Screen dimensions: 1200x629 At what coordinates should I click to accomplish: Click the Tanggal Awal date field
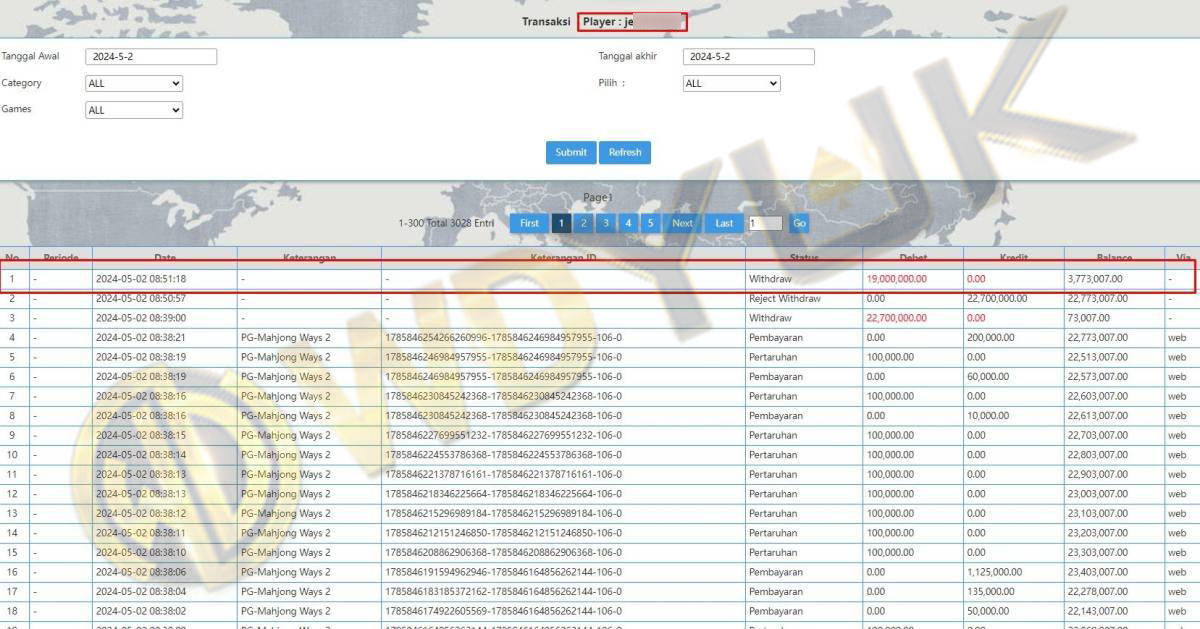[x=151, y=57]
